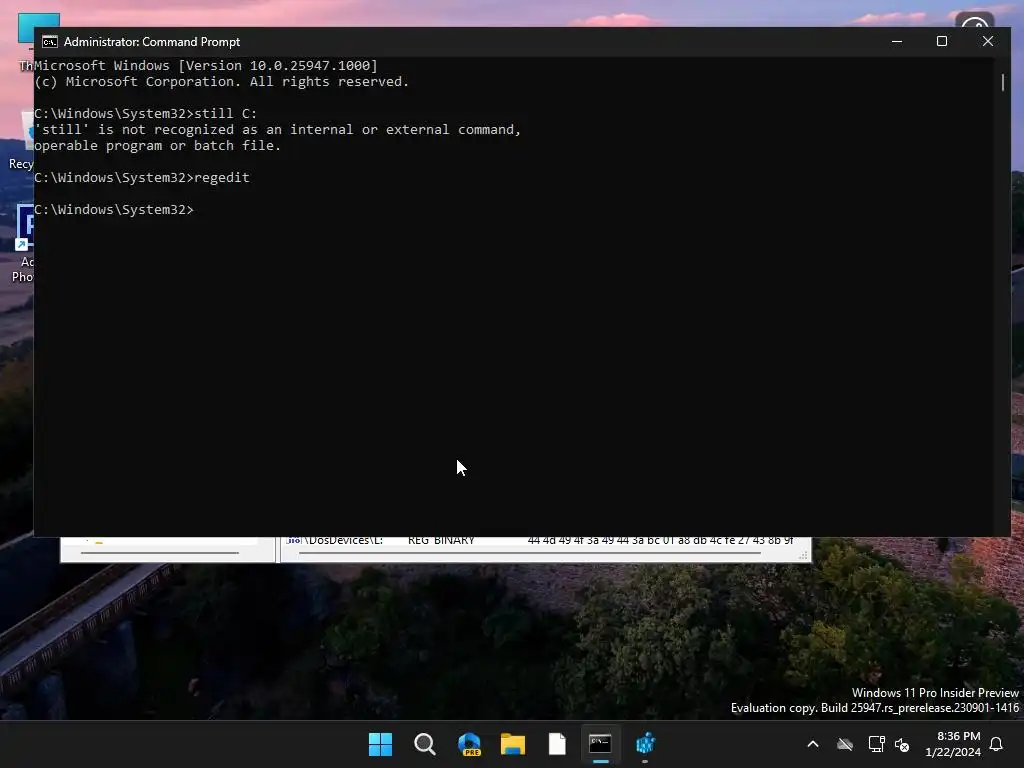The width and height of the screenshot is (1024, 768).
Task: Show hidden system tray icons
Action: point(813,744)
